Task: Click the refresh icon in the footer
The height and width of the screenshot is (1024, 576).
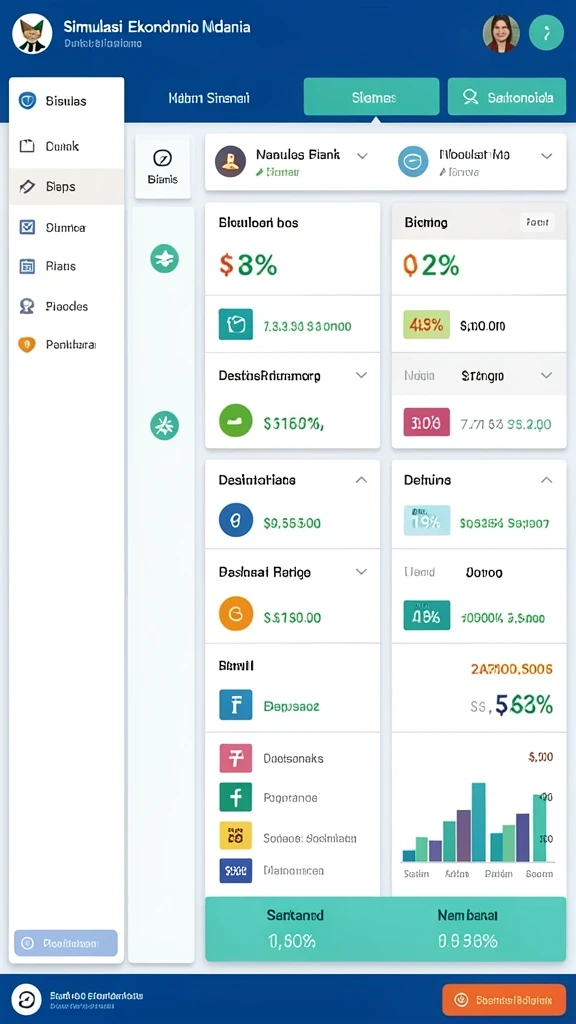Action: (x=27, y=1000)
